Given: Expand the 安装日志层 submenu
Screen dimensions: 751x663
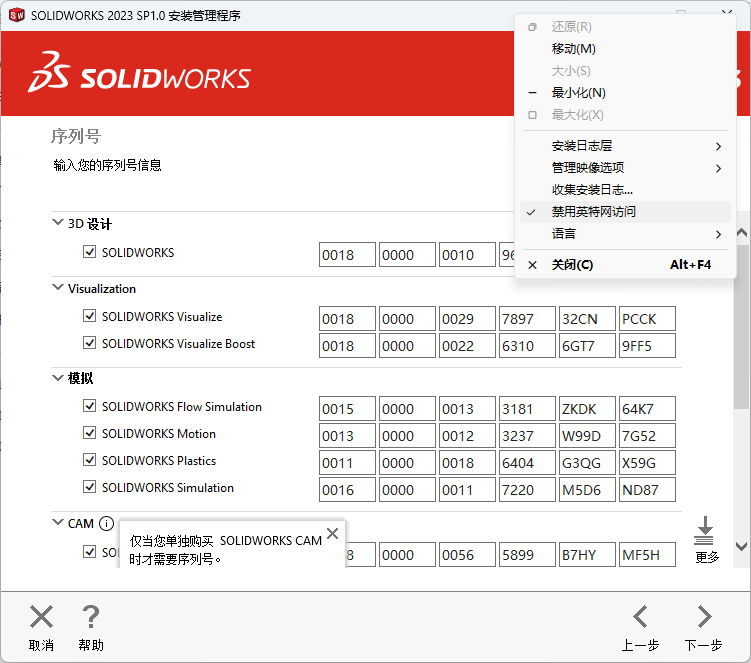Looking at the screenshot, I should [x=625, y=146].
